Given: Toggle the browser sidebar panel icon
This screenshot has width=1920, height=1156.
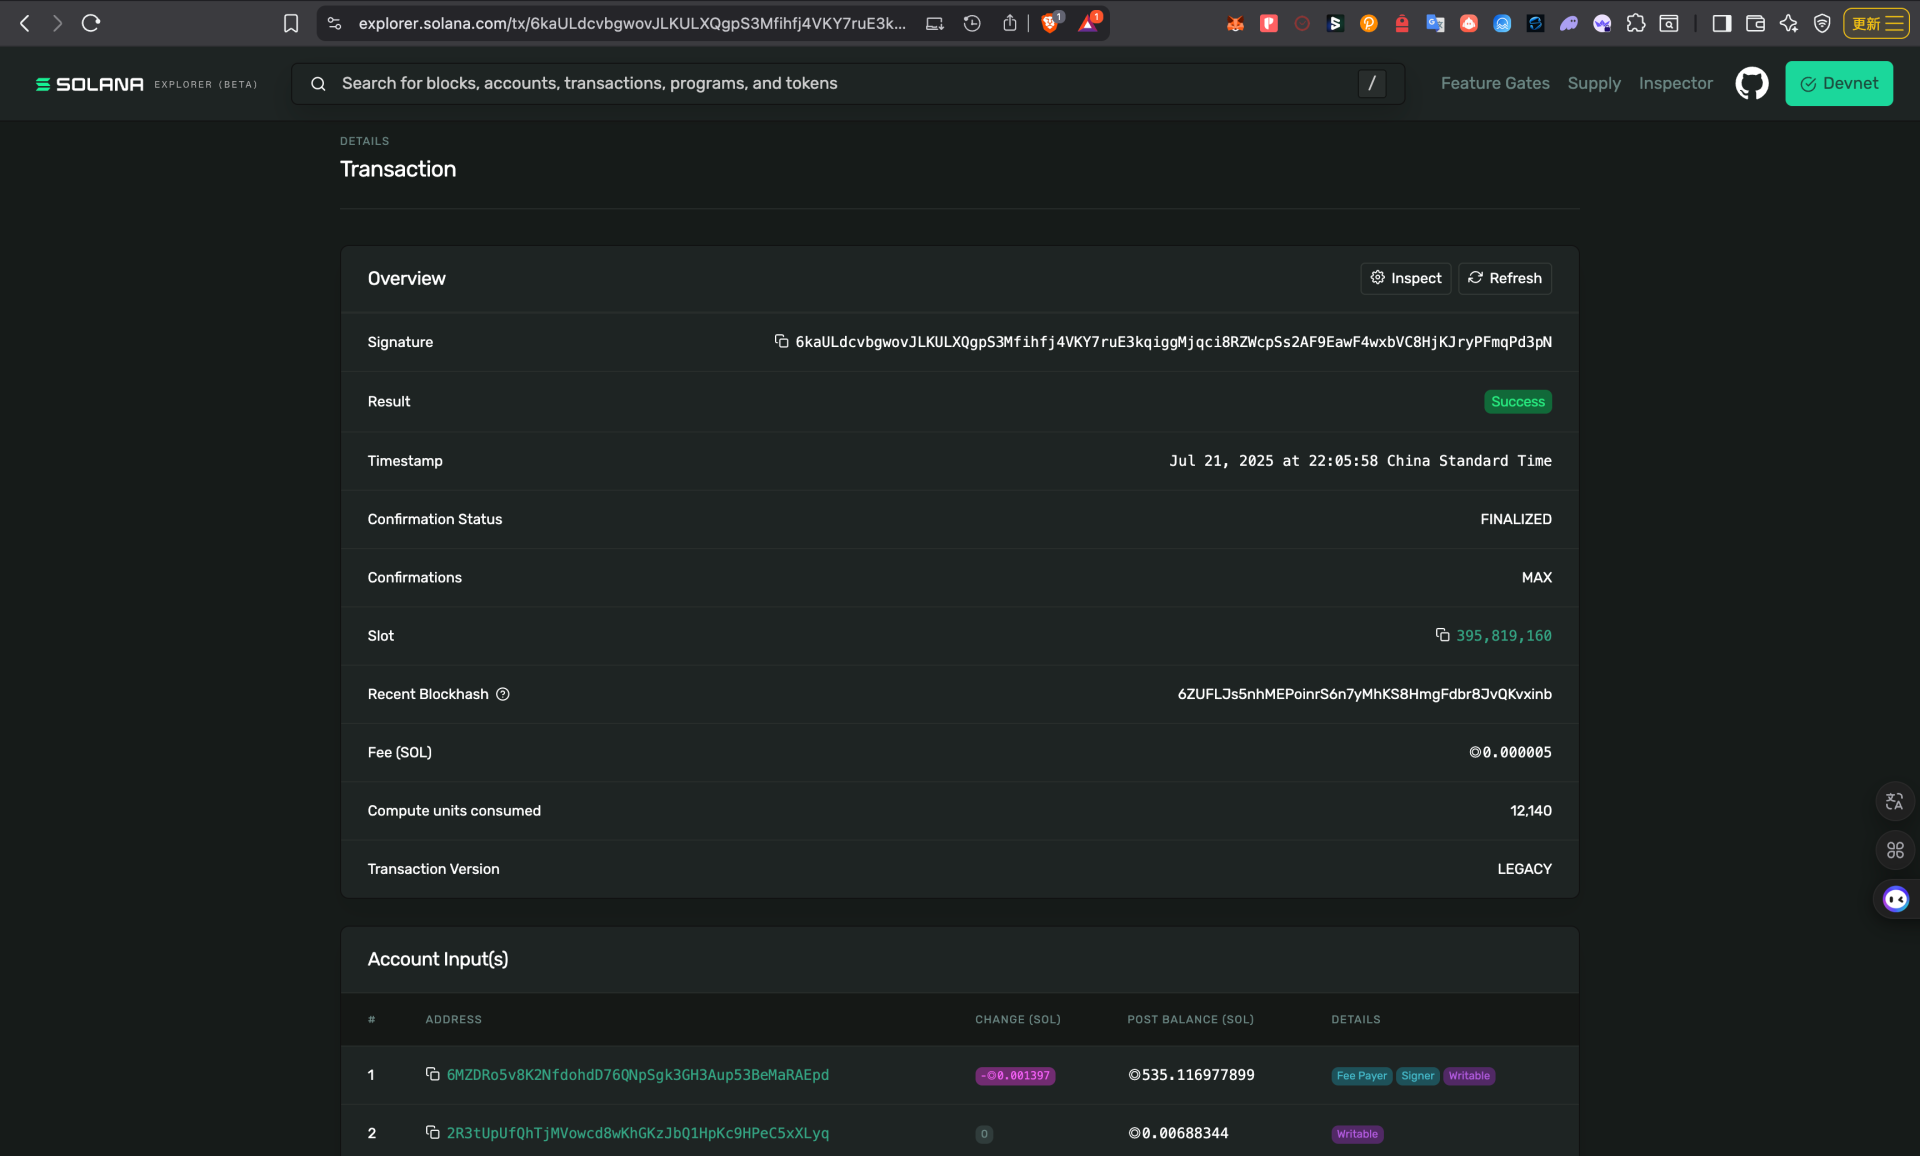Looking at the screenshot, I should tap(1722, 23).
